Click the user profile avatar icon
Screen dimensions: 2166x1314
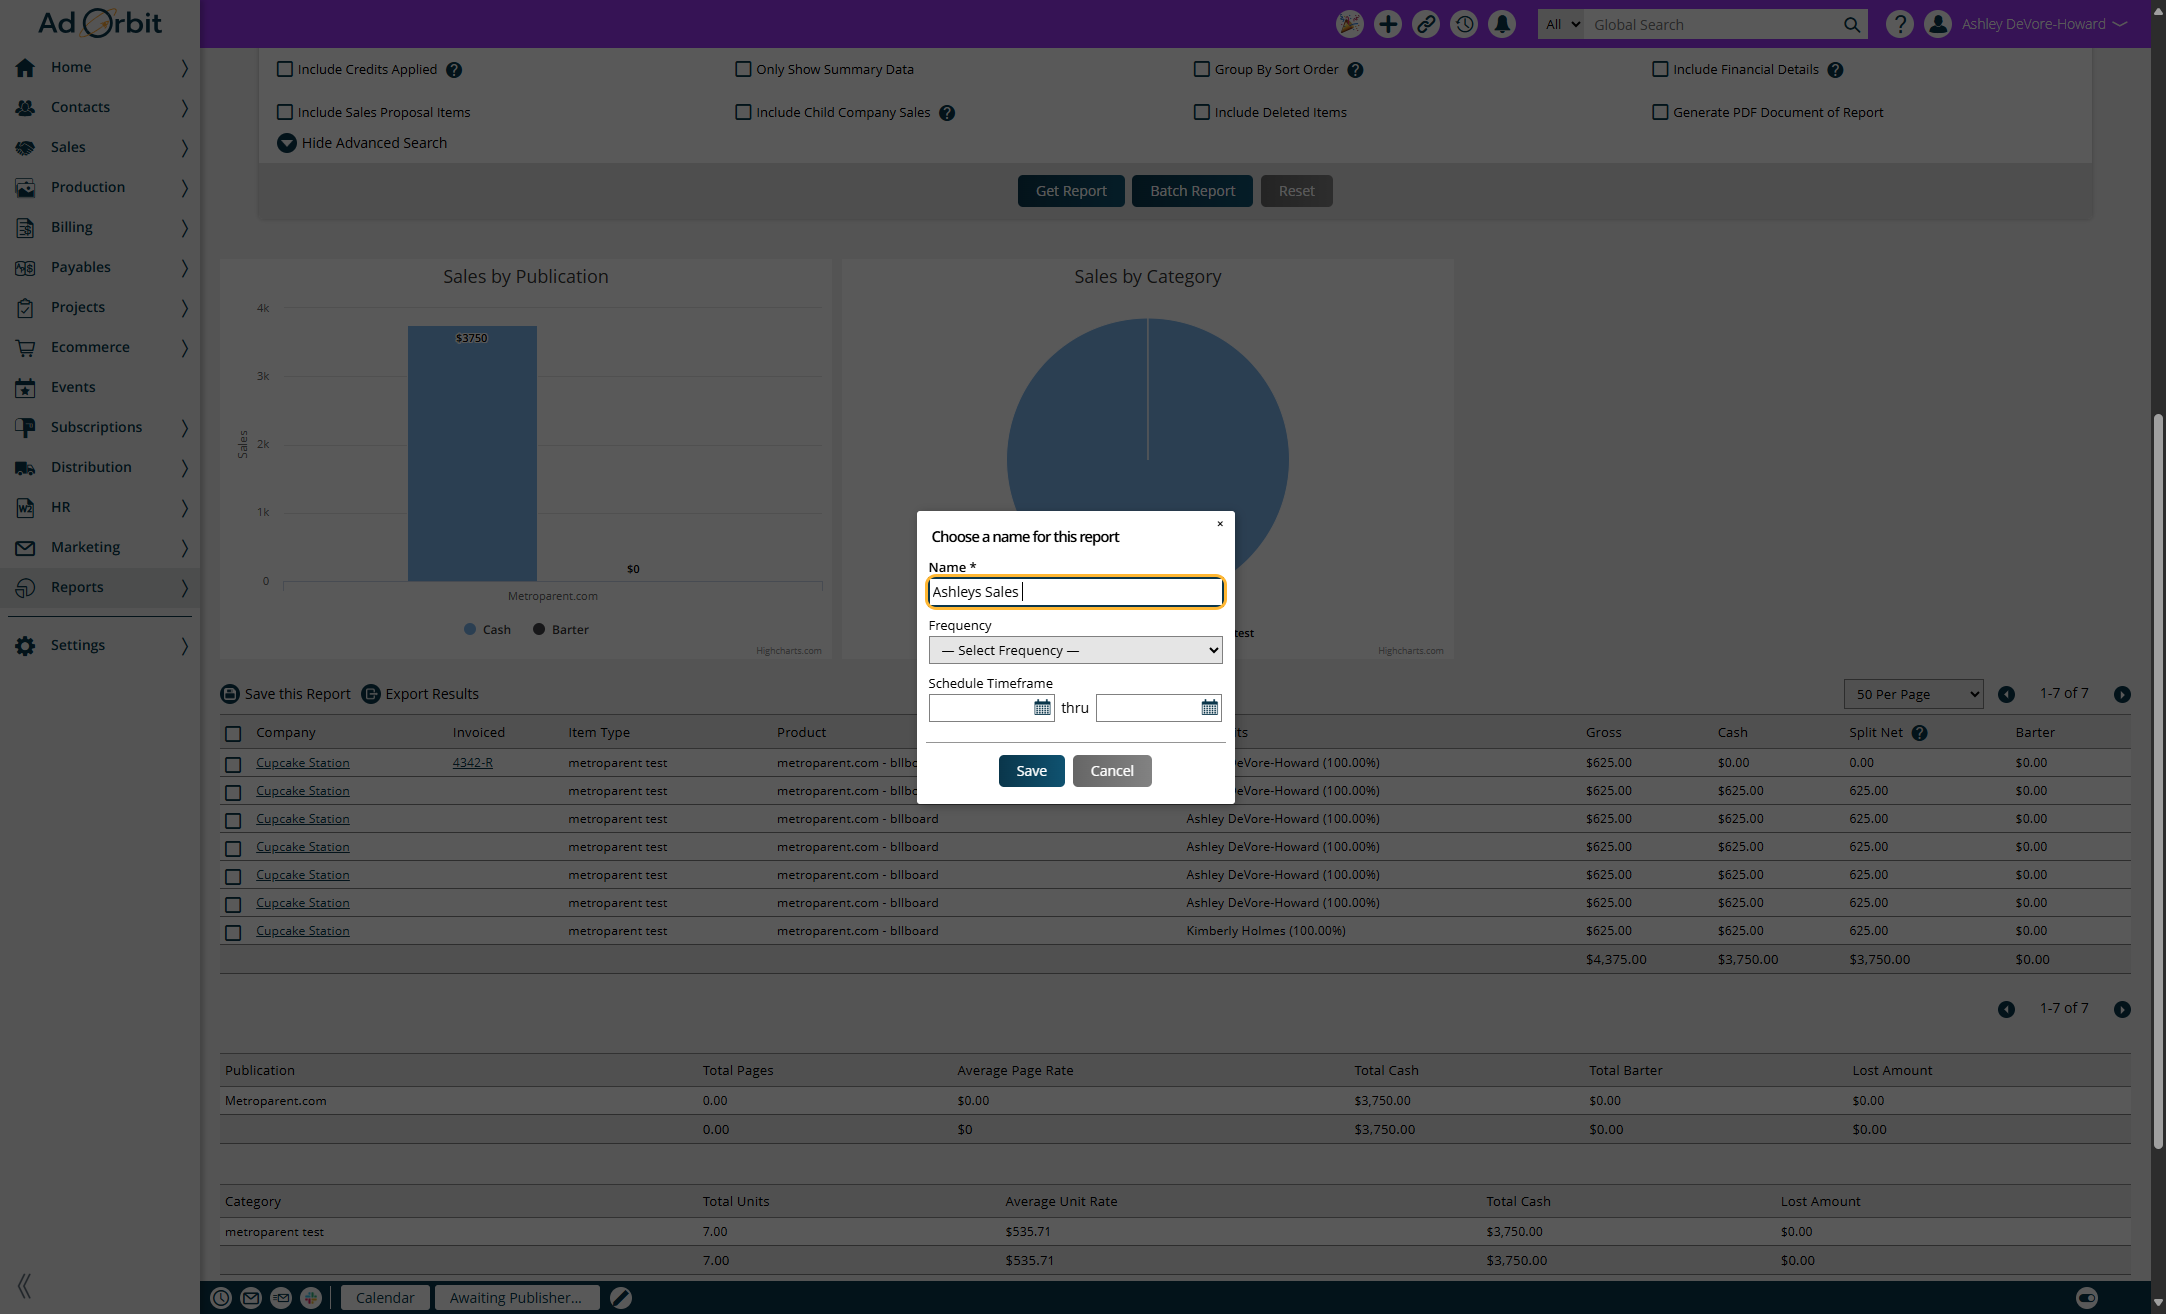pyautogui.click(x=1937, y=24)
